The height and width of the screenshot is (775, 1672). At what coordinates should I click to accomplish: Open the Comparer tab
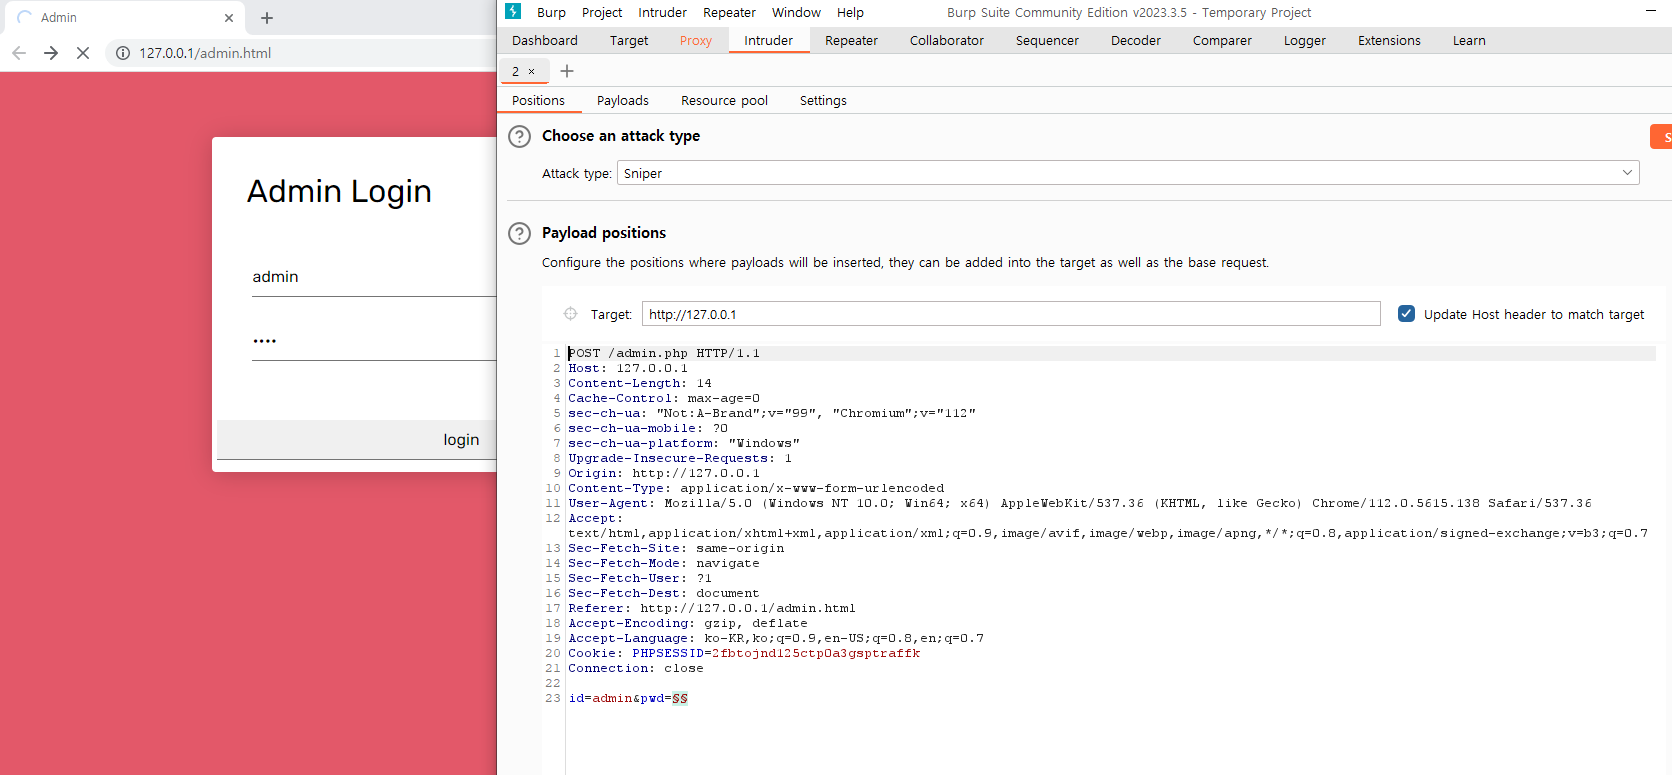click(x=1222, y=40)
